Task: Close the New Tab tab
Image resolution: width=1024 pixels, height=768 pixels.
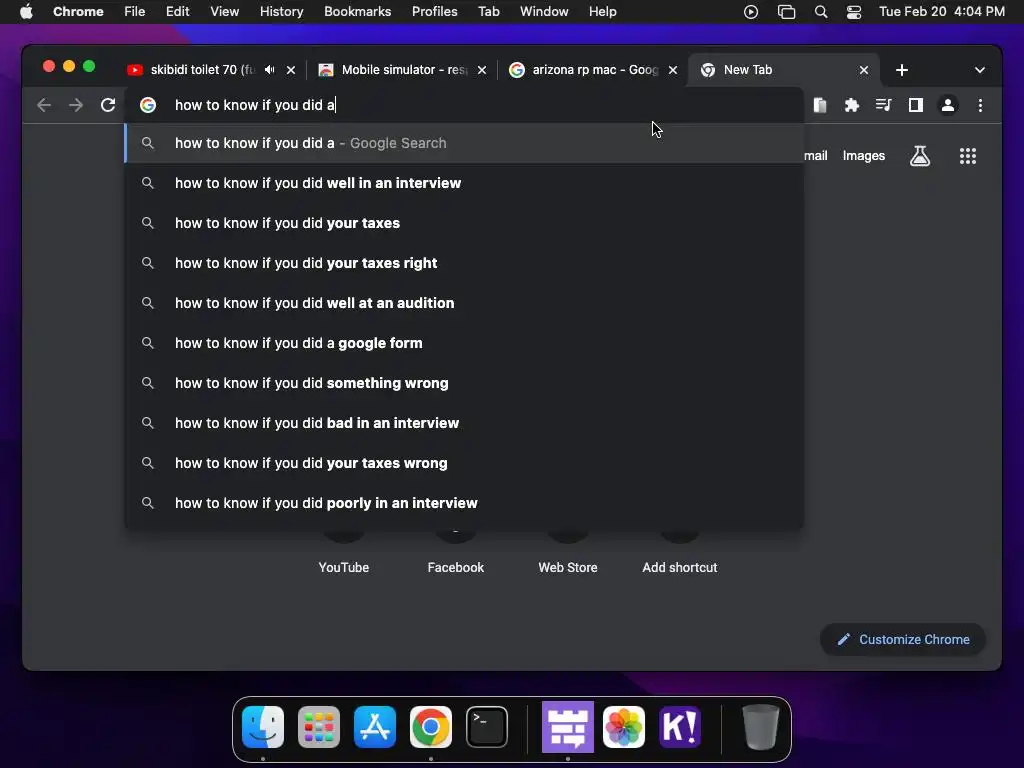Action: point(864,70)
